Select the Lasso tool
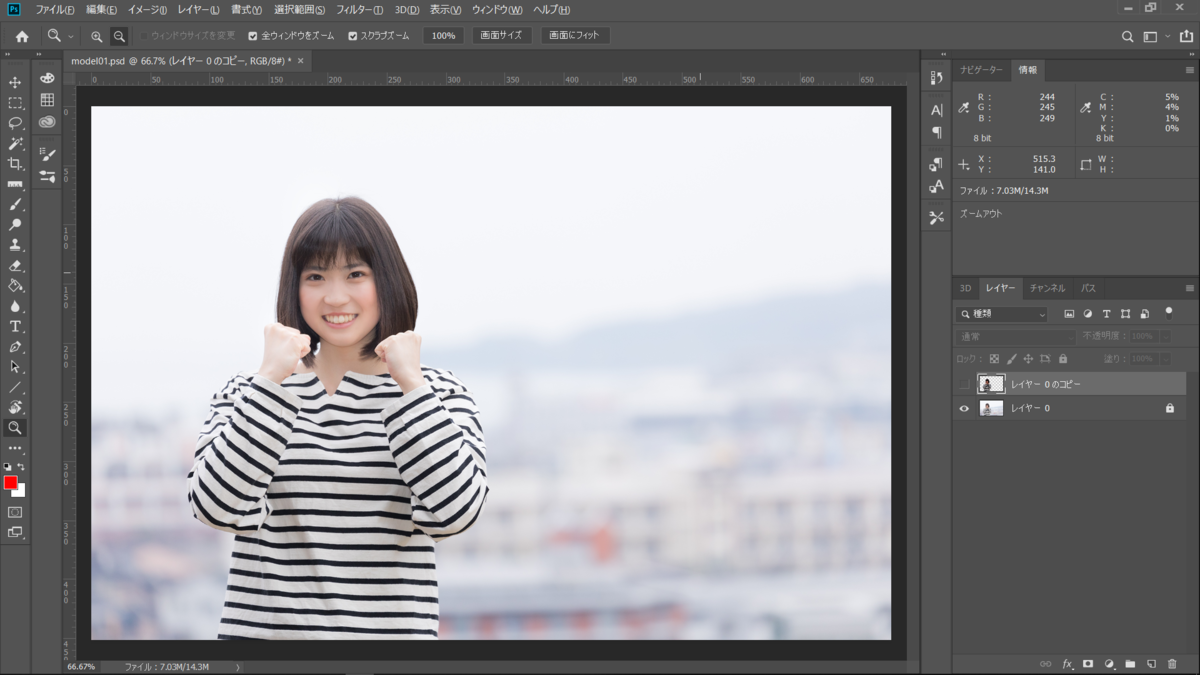 click(x=14, y=124)
